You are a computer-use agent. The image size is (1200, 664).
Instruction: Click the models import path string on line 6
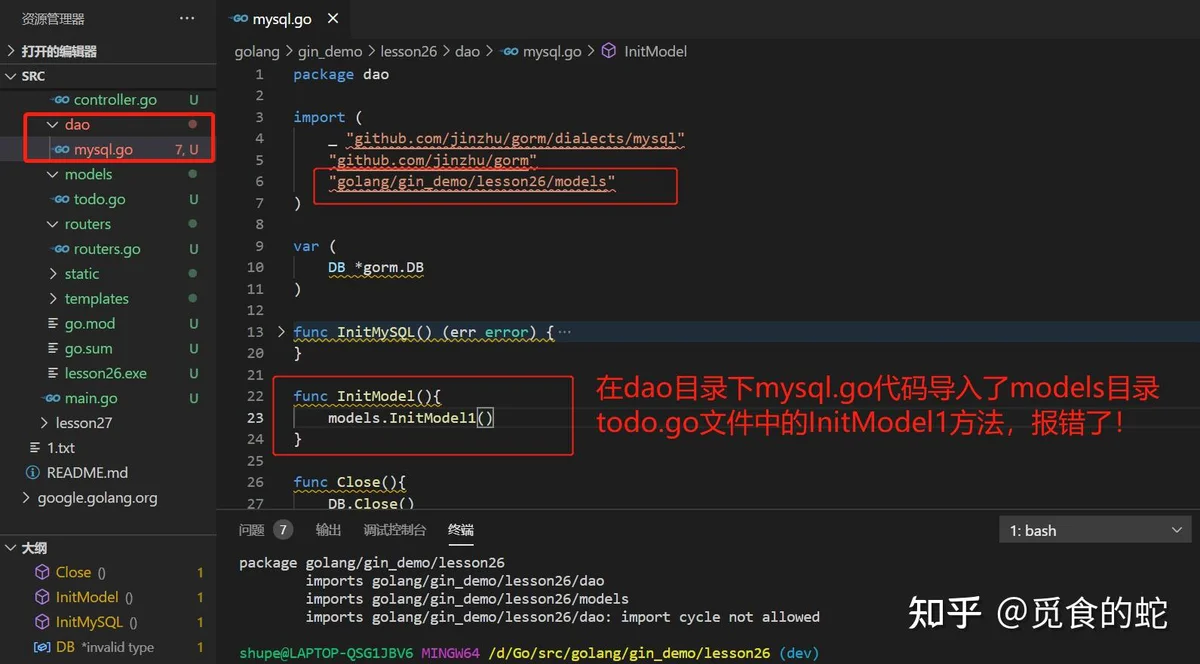coord(472,182)
